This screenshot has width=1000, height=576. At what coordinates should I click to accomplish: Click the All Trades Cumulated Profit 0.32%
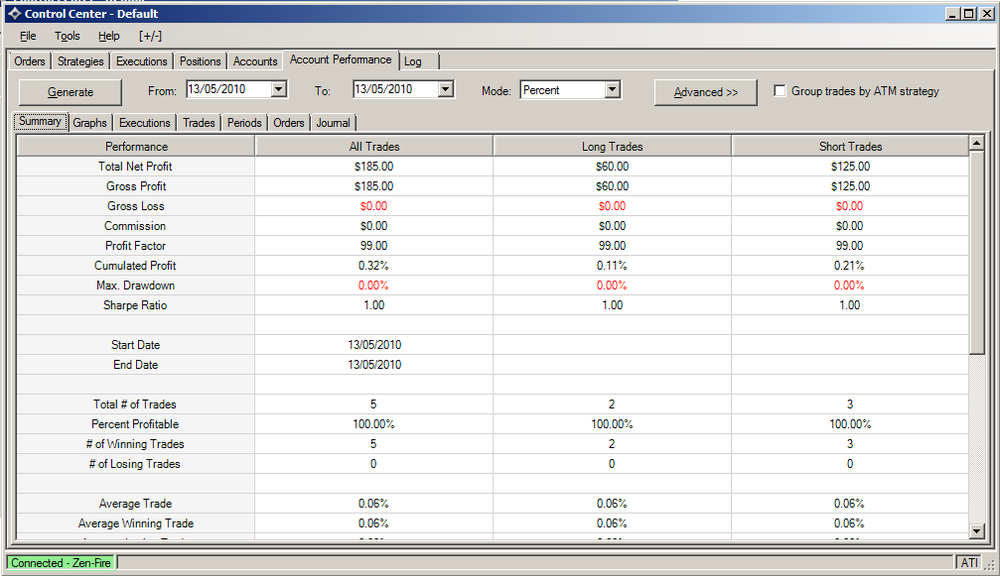(373, 265)
